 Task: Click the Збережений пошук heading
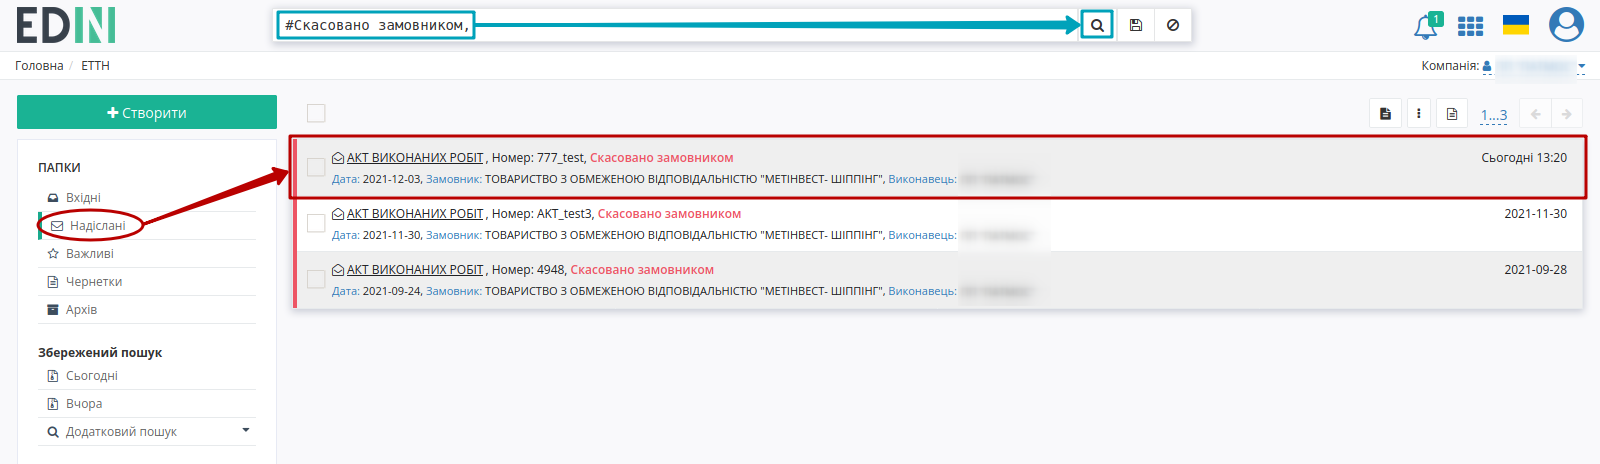[100, 353]
